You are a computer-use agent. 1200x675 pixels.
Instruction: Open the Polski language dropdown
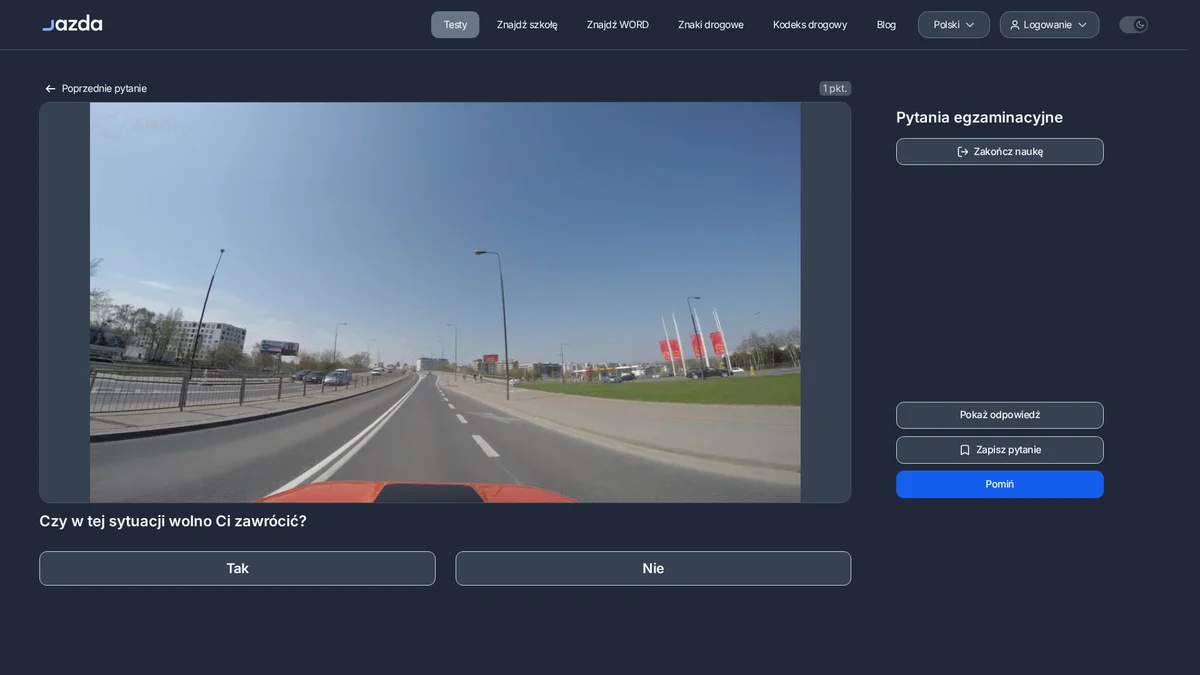954,25
